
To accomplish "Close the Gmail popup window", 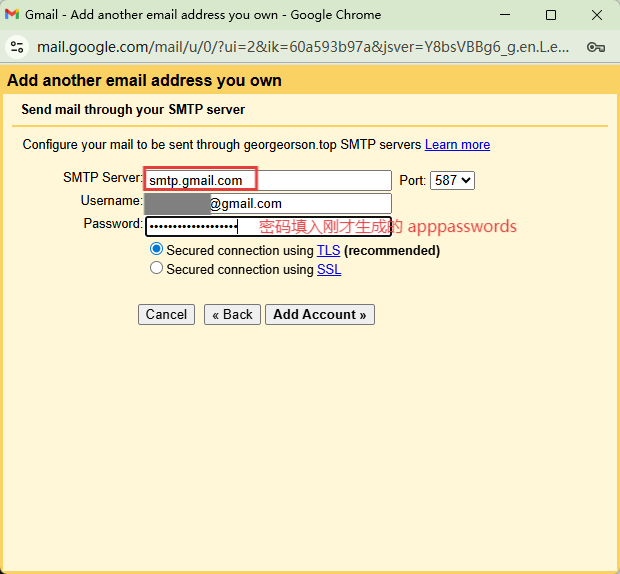I will click(x=596, y=15).
